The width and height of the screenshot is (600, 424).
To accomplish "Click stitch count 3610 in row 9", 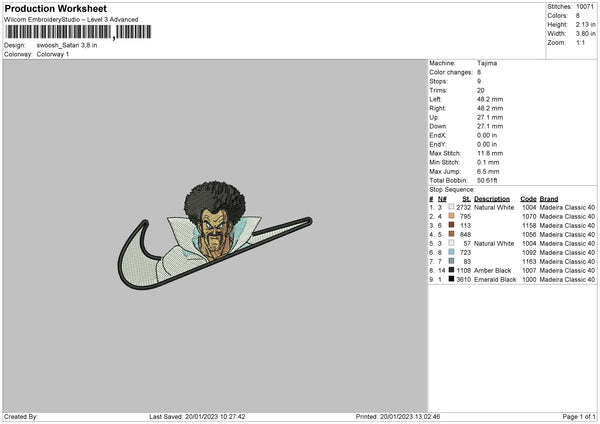I will pos(463,279).
